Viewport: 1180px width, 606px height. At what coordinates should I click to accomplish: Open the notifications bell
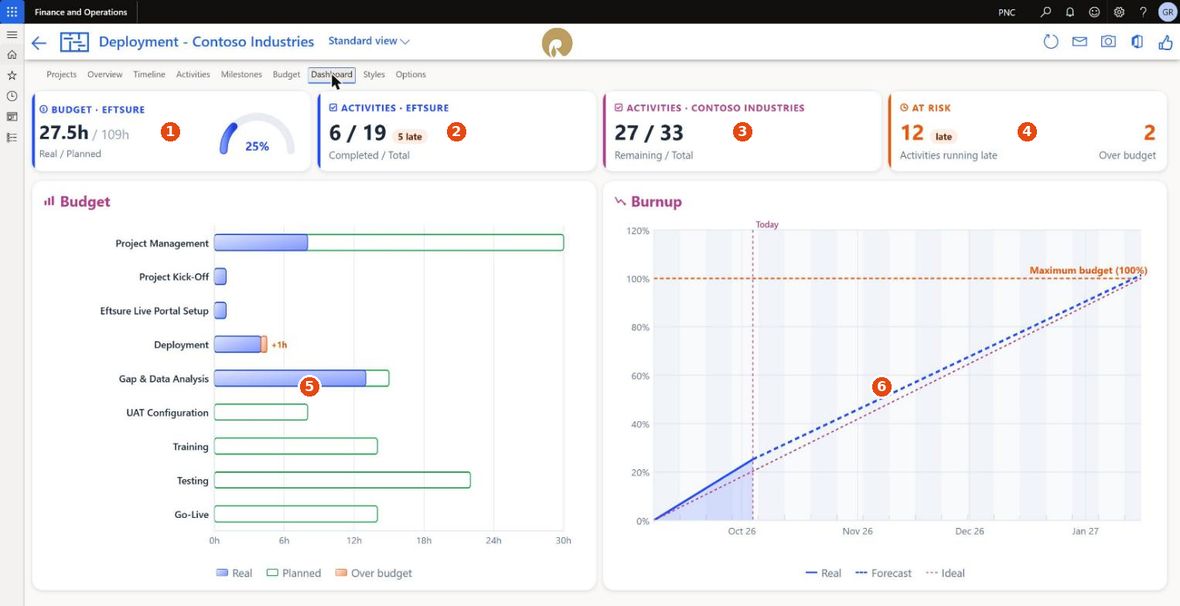[x=1070, y=12]
